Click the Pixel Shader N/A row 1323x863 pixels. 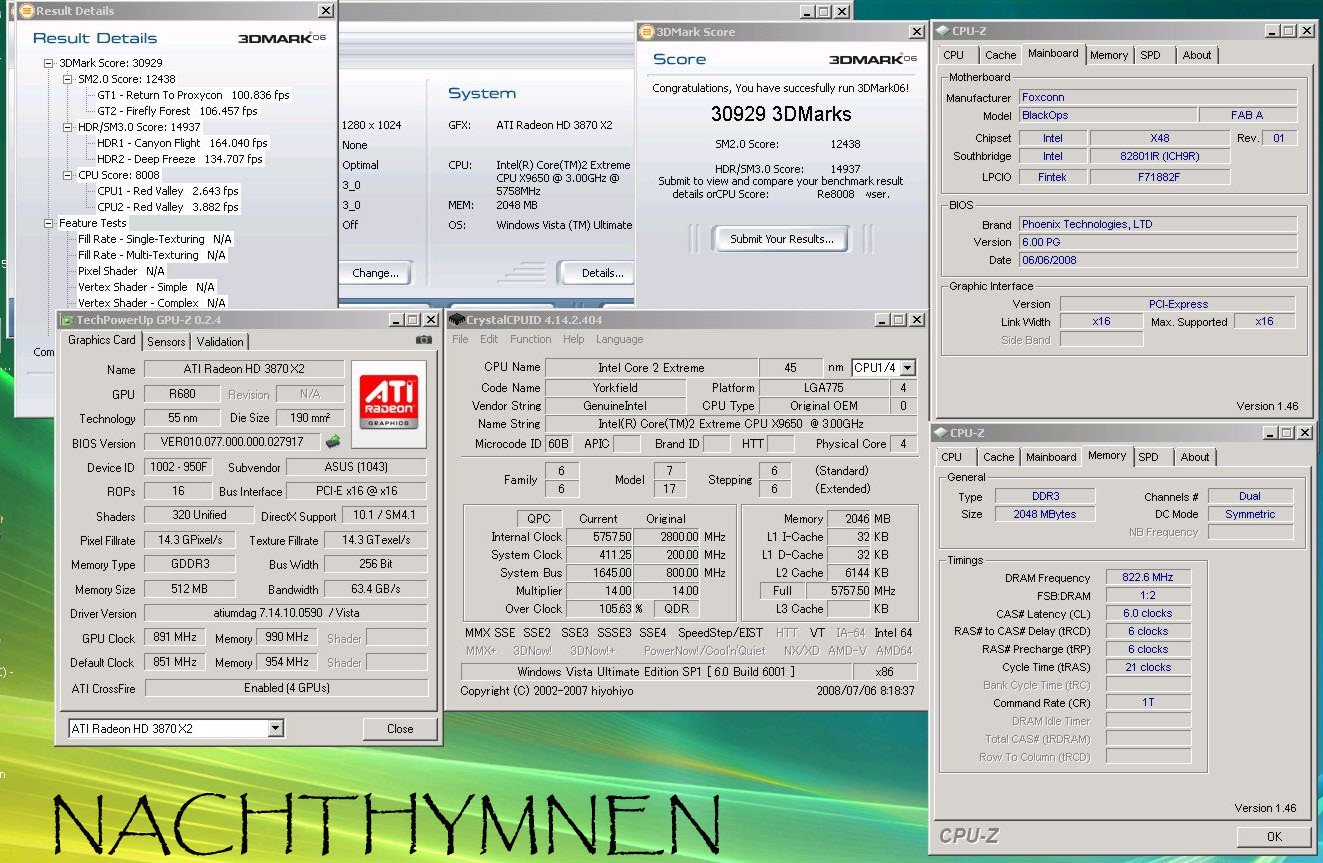pyautogui.click(x=121, y=271)
